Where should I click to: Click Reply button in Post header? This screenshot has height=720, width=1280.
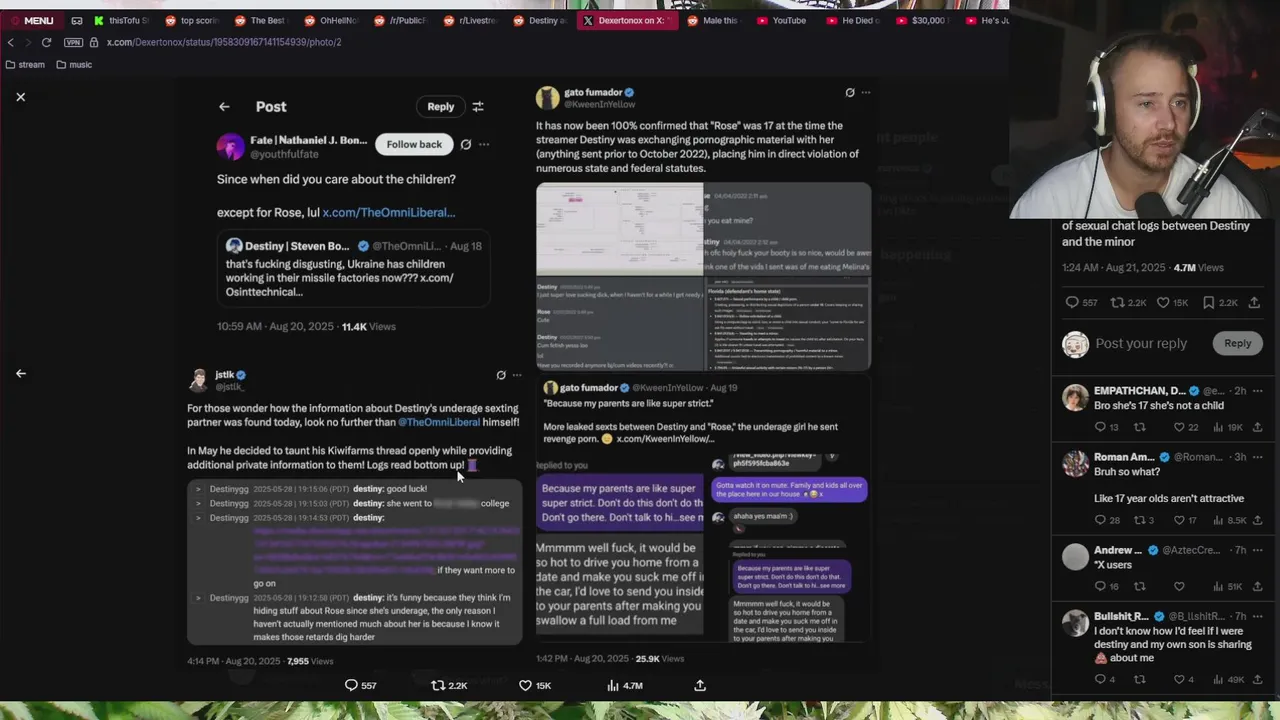coord(440,106)
